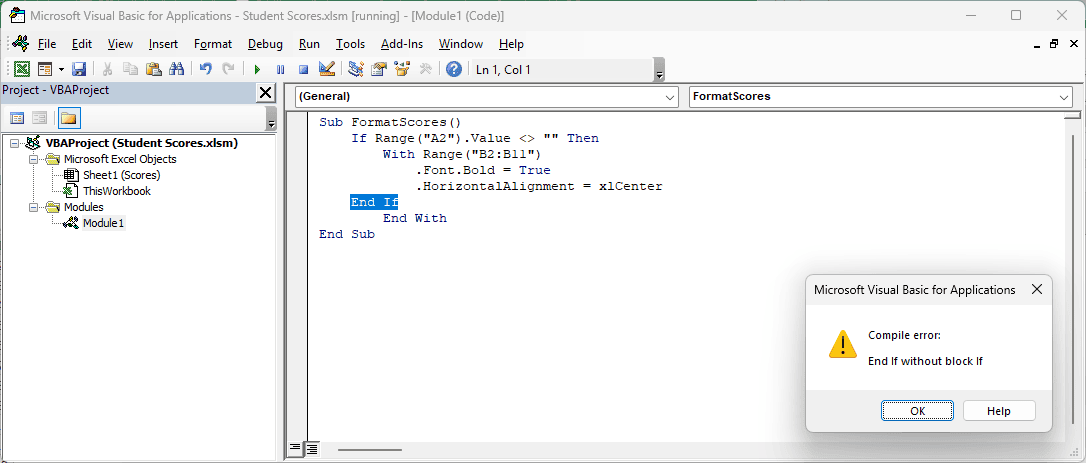Toggle Design Mode icon
The image size is (1086, 463).
coord(327,69)
